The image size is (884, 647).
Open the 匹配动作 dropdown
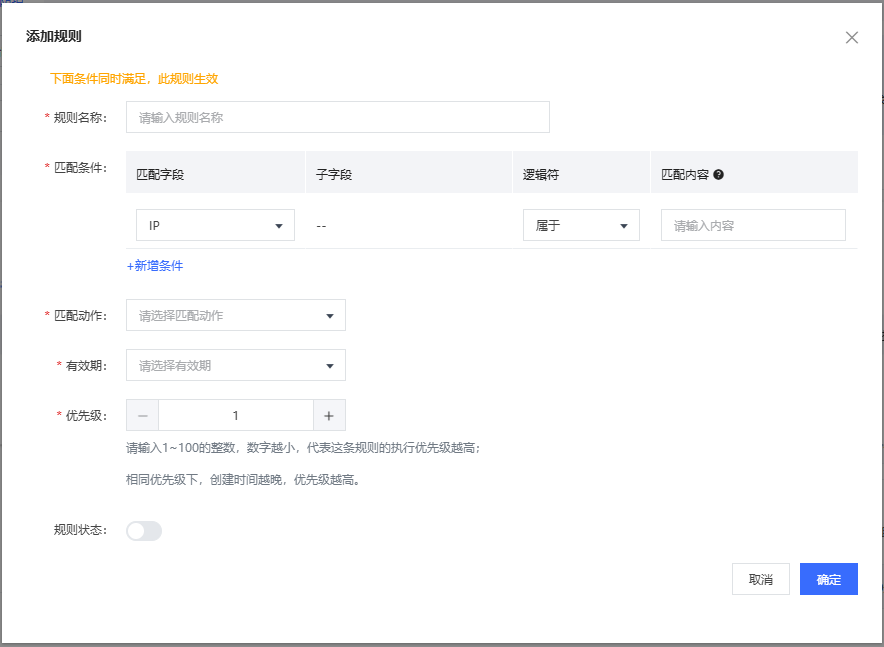click(x=235, y=316)
